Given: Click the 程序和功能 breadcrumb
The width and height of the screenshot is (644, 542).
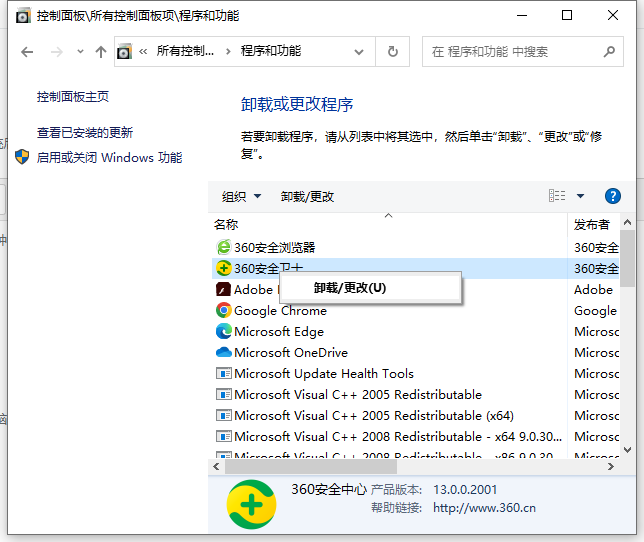Looking at the screenshot, I should tap(271, 51).
